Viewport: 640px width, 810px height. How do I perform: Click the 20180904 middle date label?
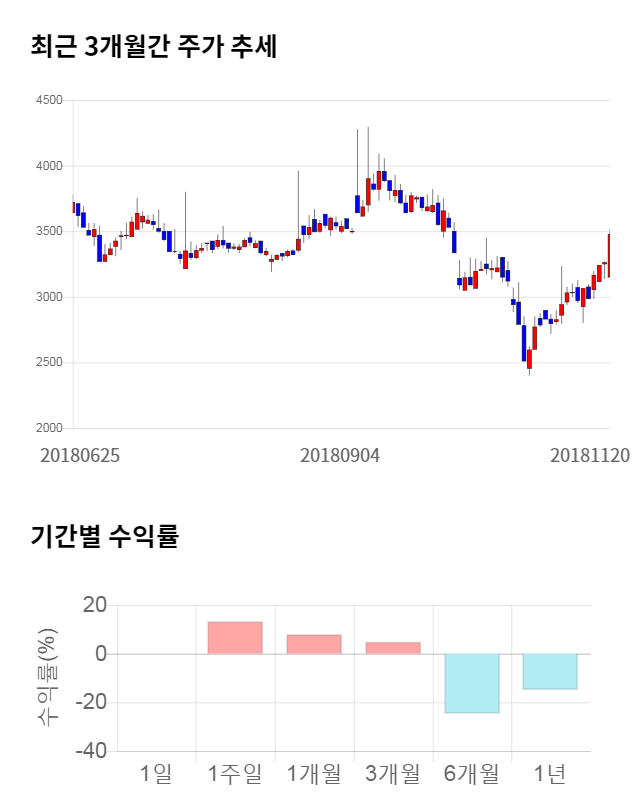click(340, 455)
